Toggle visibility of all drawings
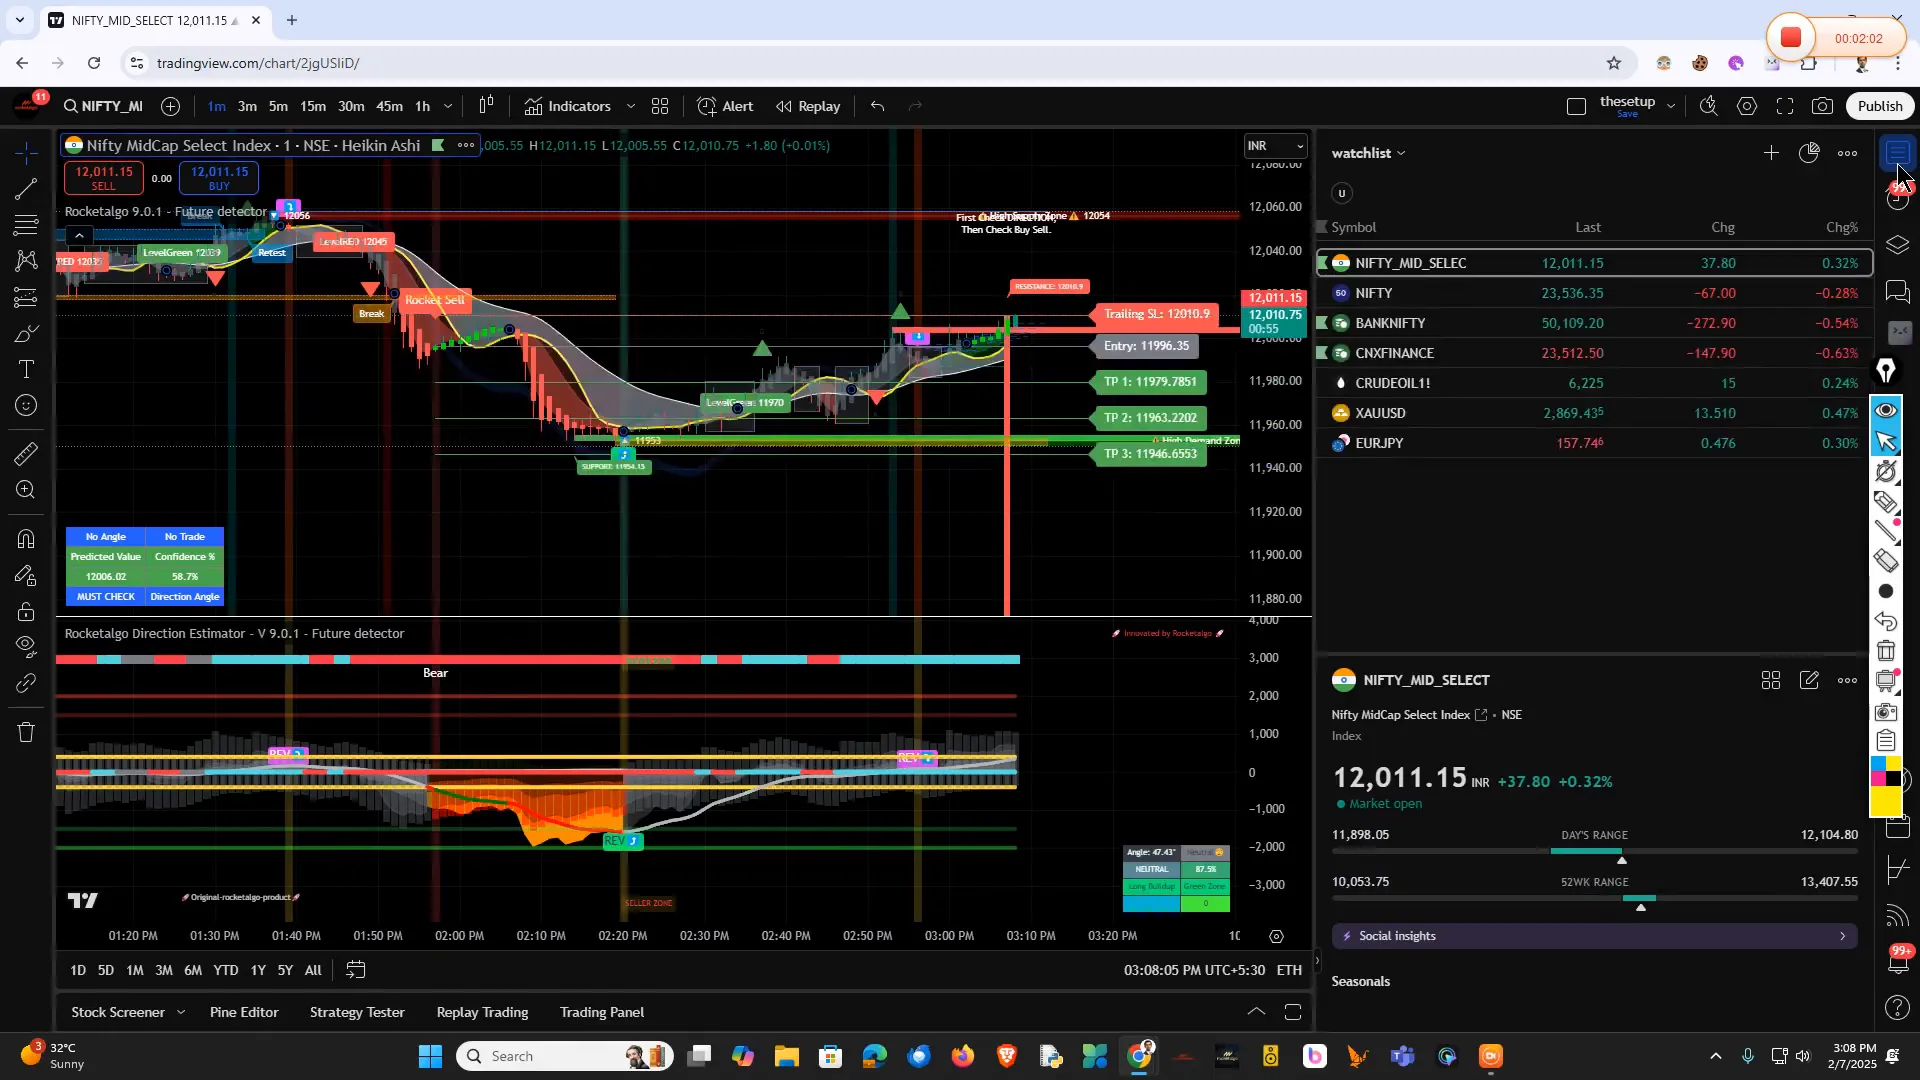Image resolution: width=1920 pixels, height=1080 pixels. (25, 647)
